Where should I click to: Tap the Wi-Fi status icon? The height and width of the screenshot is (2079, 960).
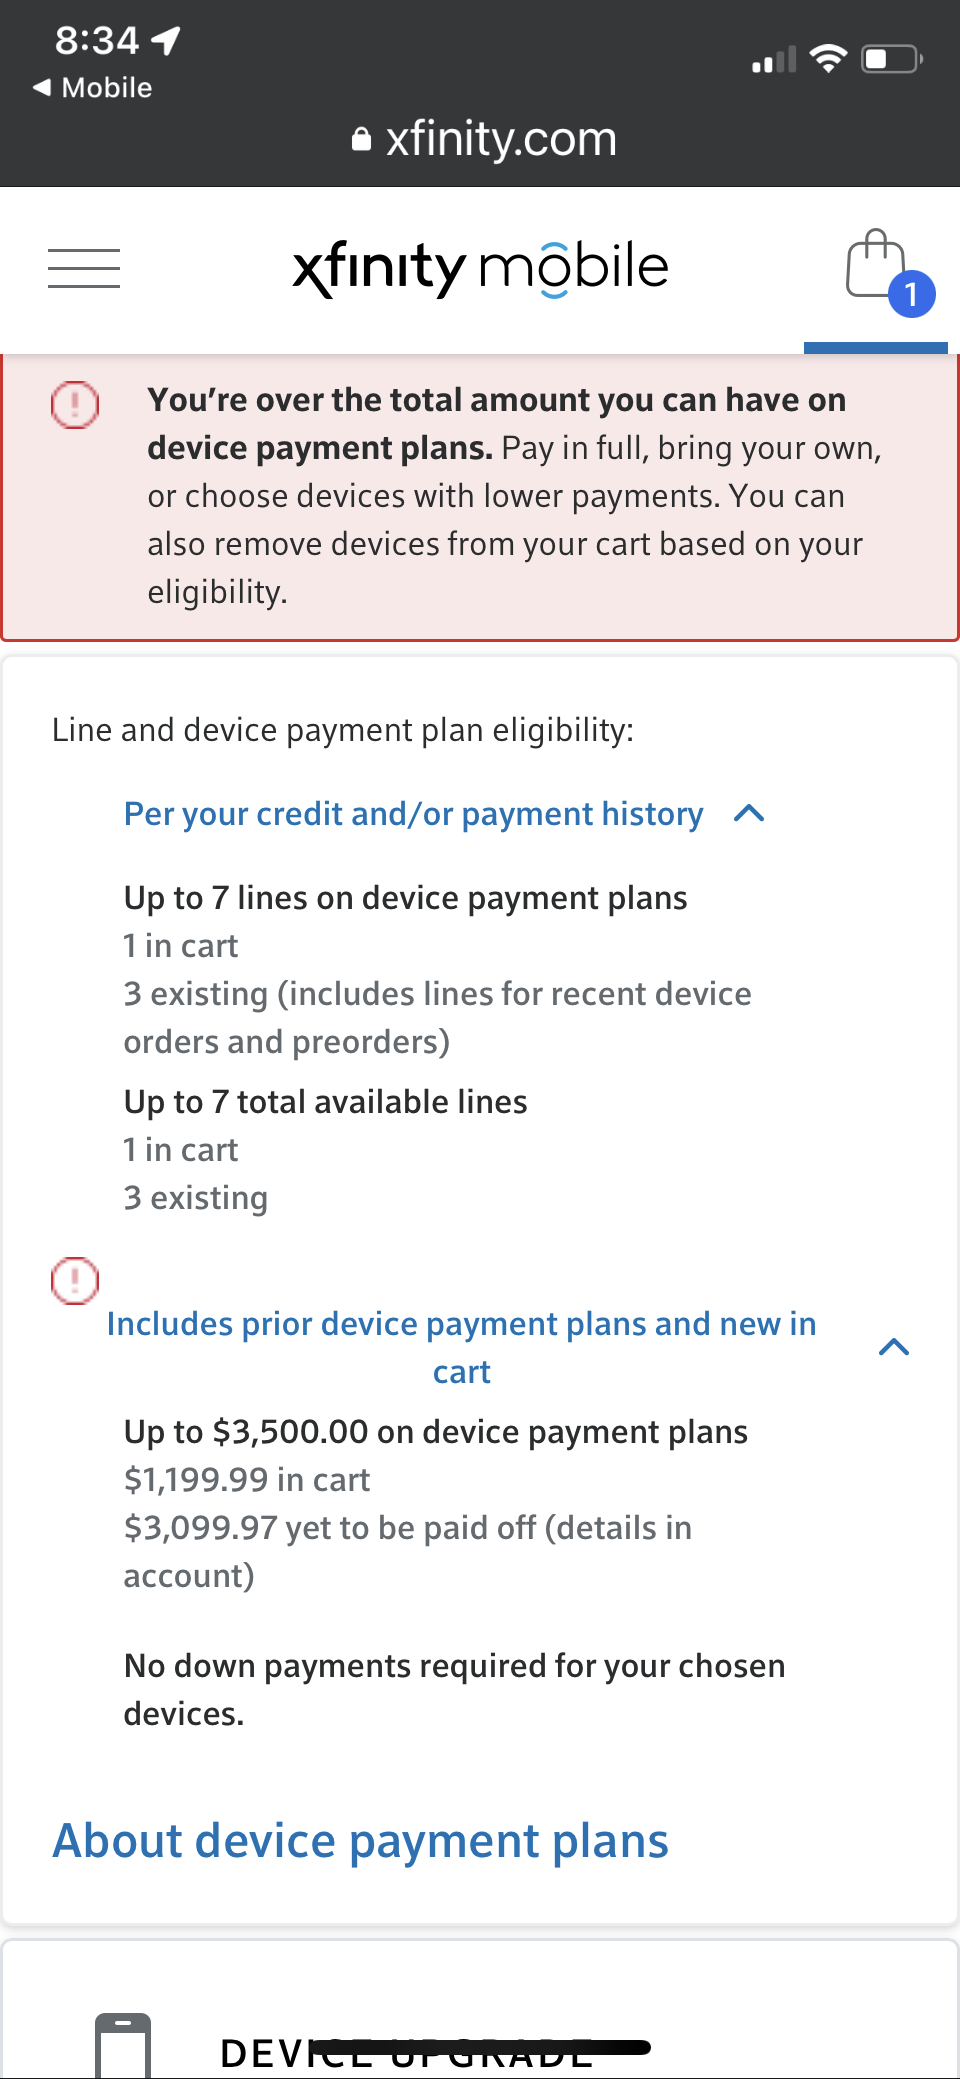pyautogui.click(x=827, y=57)
